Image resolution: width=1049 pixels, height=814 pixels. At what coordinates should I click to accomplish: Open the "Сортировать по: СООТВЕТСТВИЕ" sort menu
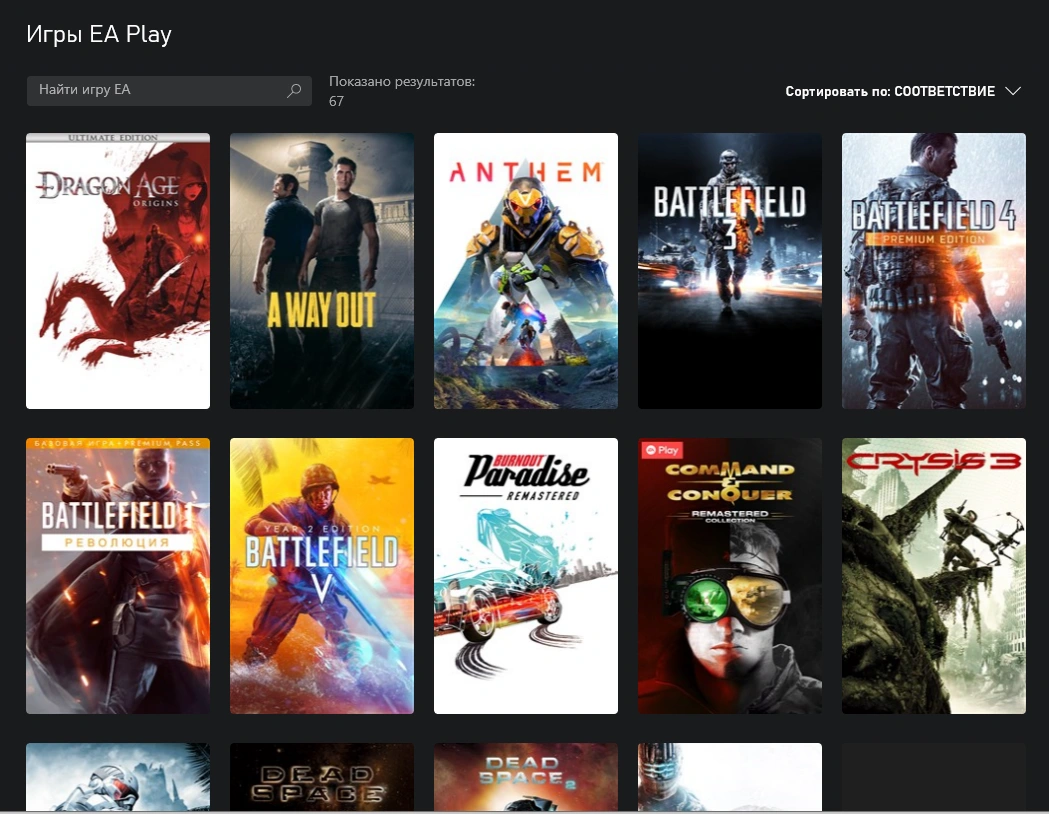(890, 92)
